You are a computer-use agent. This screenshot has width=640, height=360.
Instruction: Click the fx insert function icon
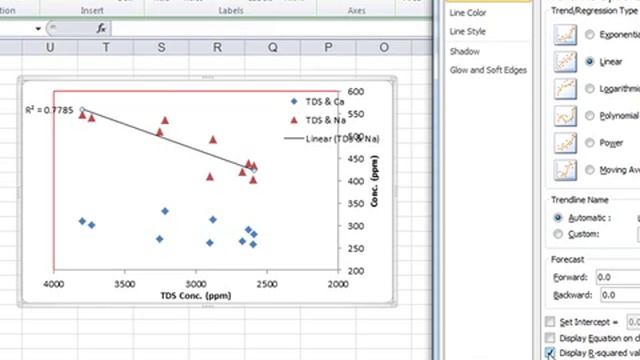(x=101, y=28)
